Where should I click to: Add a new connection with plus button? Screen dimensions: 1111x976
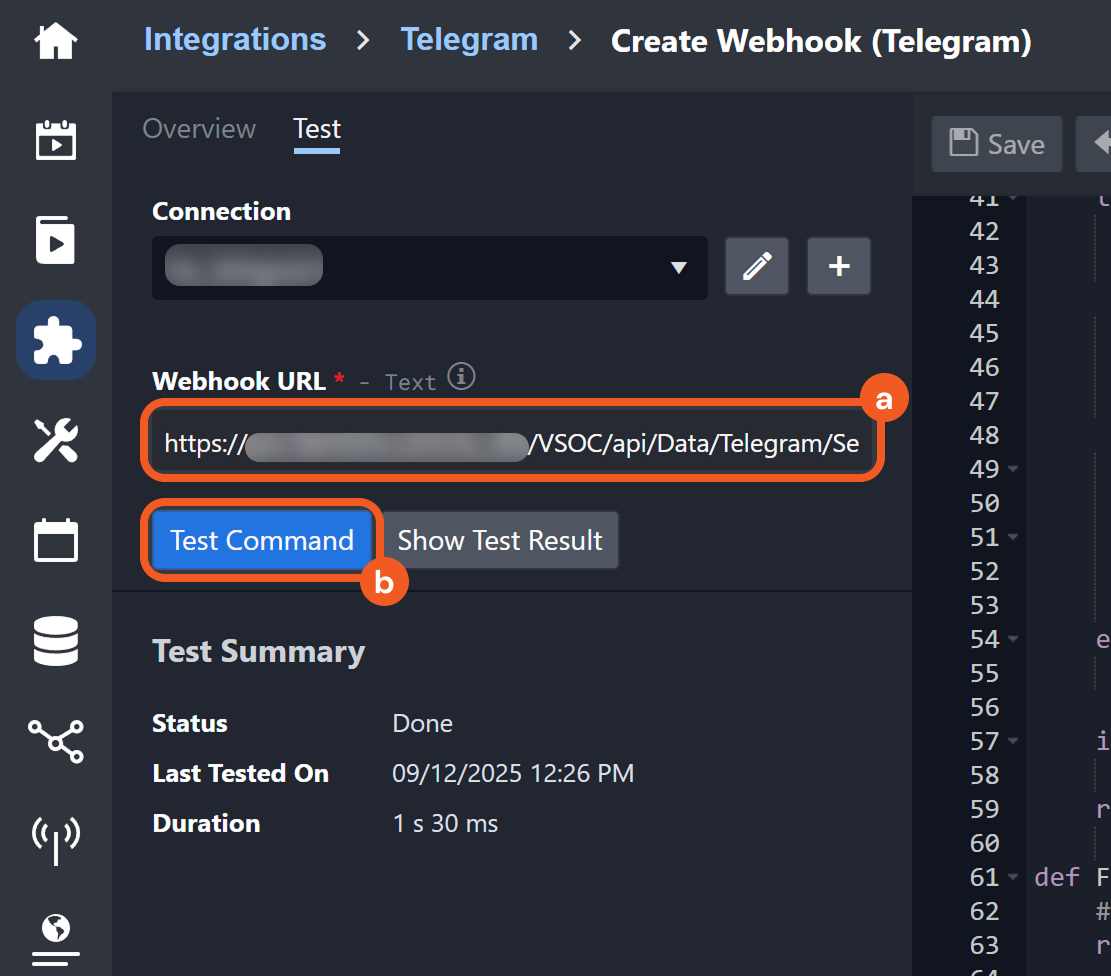coord(839,266)
